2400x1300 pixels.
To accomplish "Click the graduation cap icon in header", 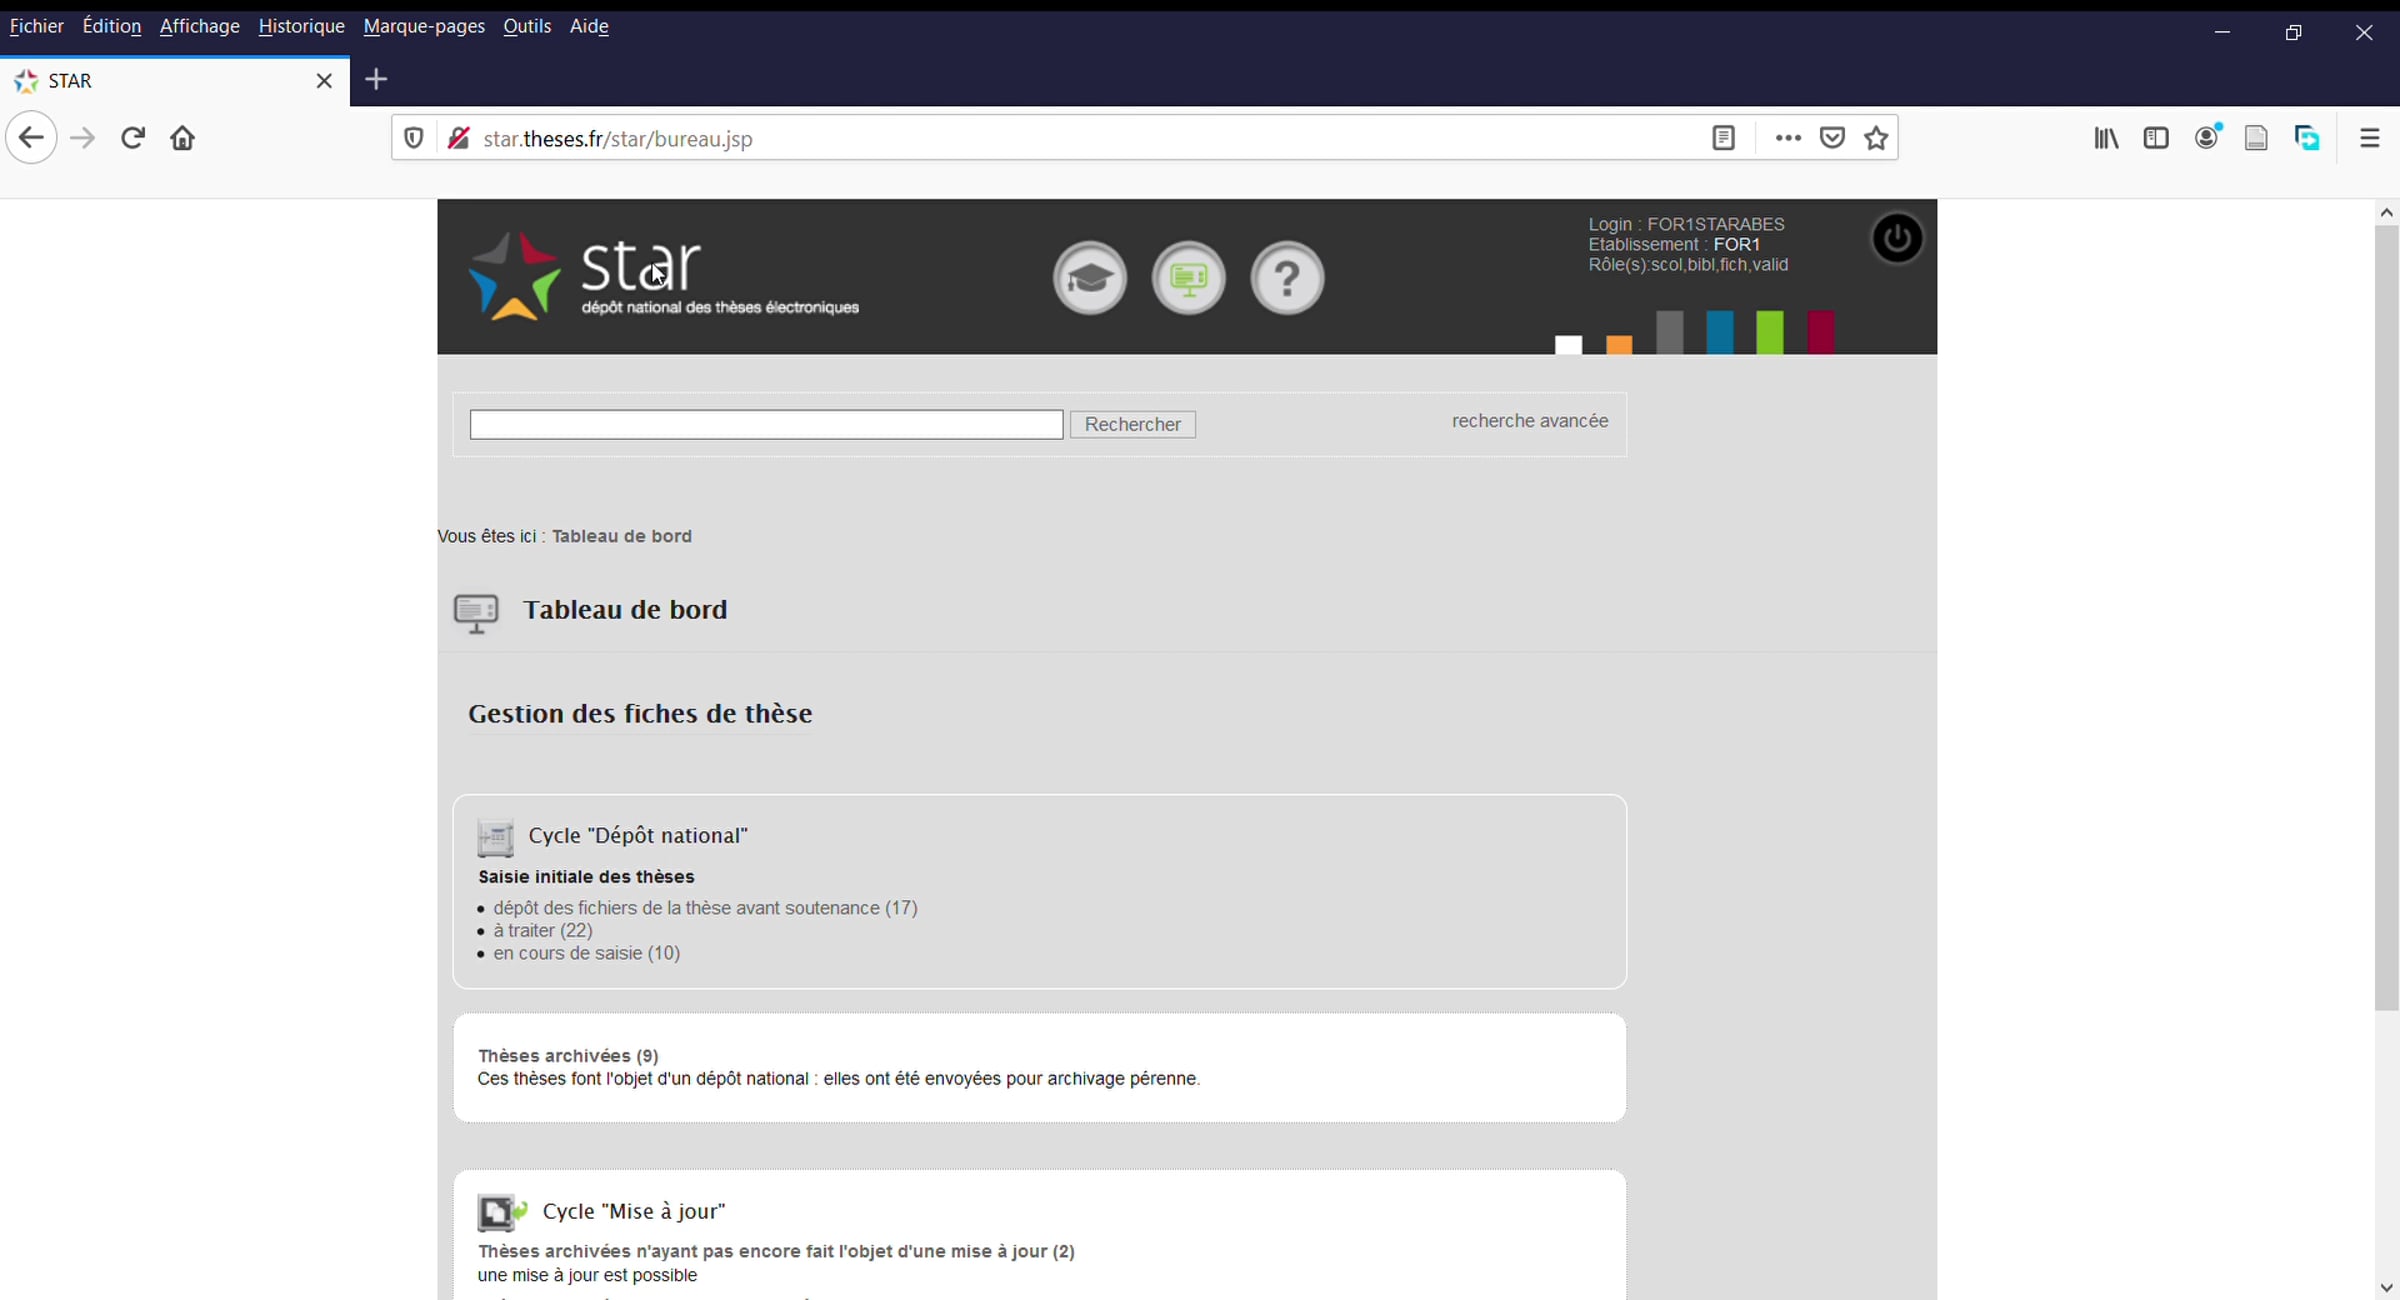I will tap(1089, 278).
